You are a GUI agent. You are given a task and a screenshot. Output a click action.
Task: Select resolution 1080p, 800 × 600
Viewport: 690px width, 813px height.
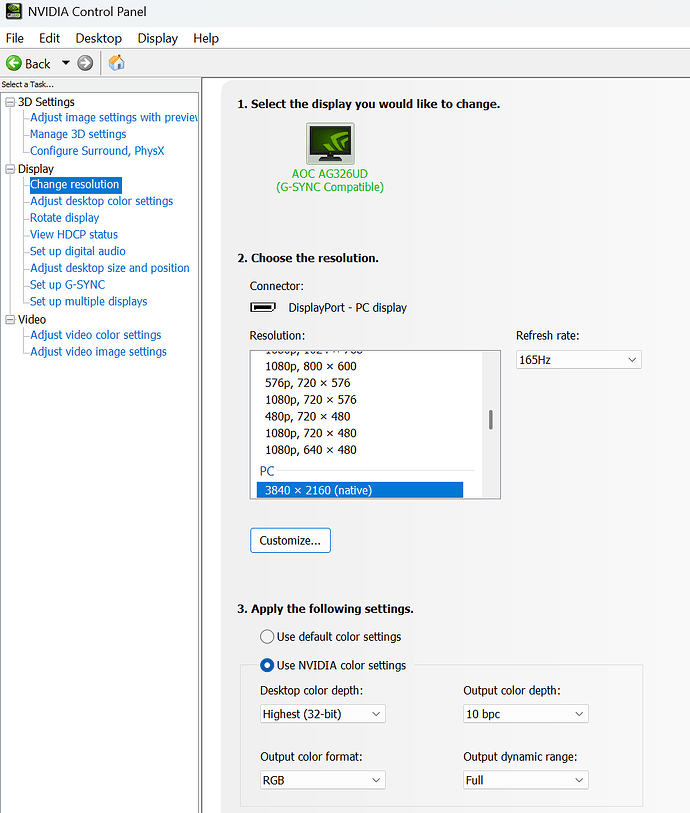tap(311, 367)
